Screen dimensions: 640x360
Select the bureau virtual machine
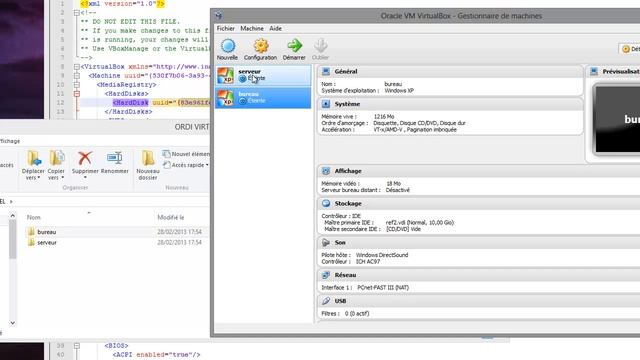(x=263, y=98)
